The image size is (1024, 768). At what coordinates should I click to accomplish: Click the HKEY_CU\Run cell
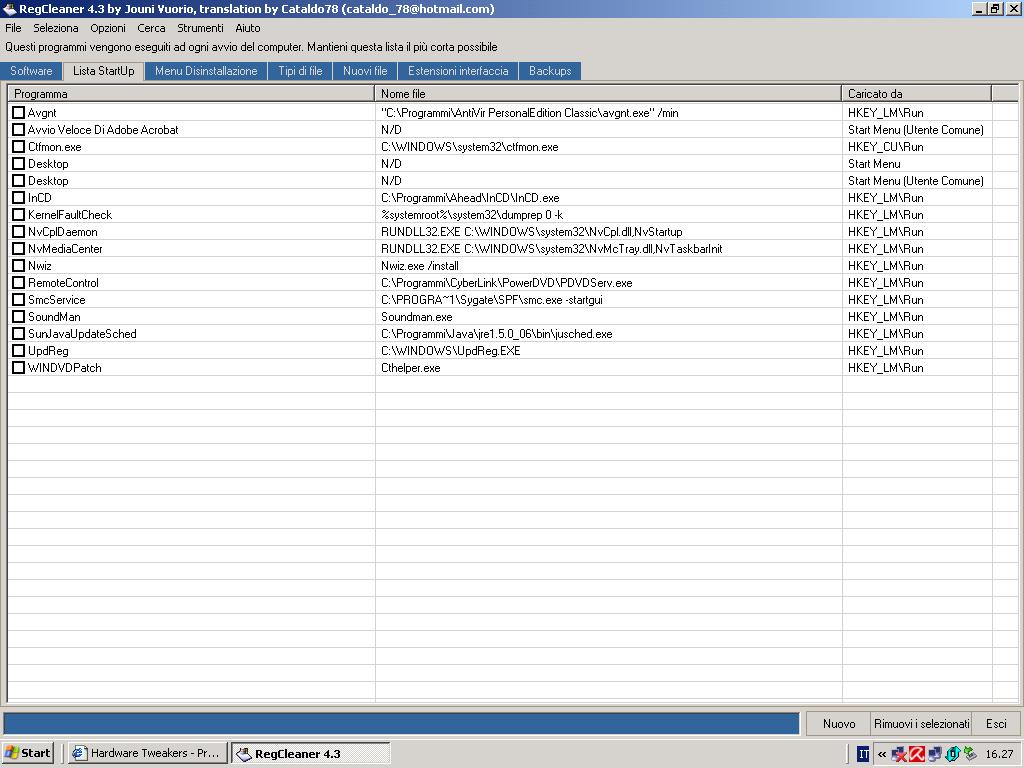[886, 147]
